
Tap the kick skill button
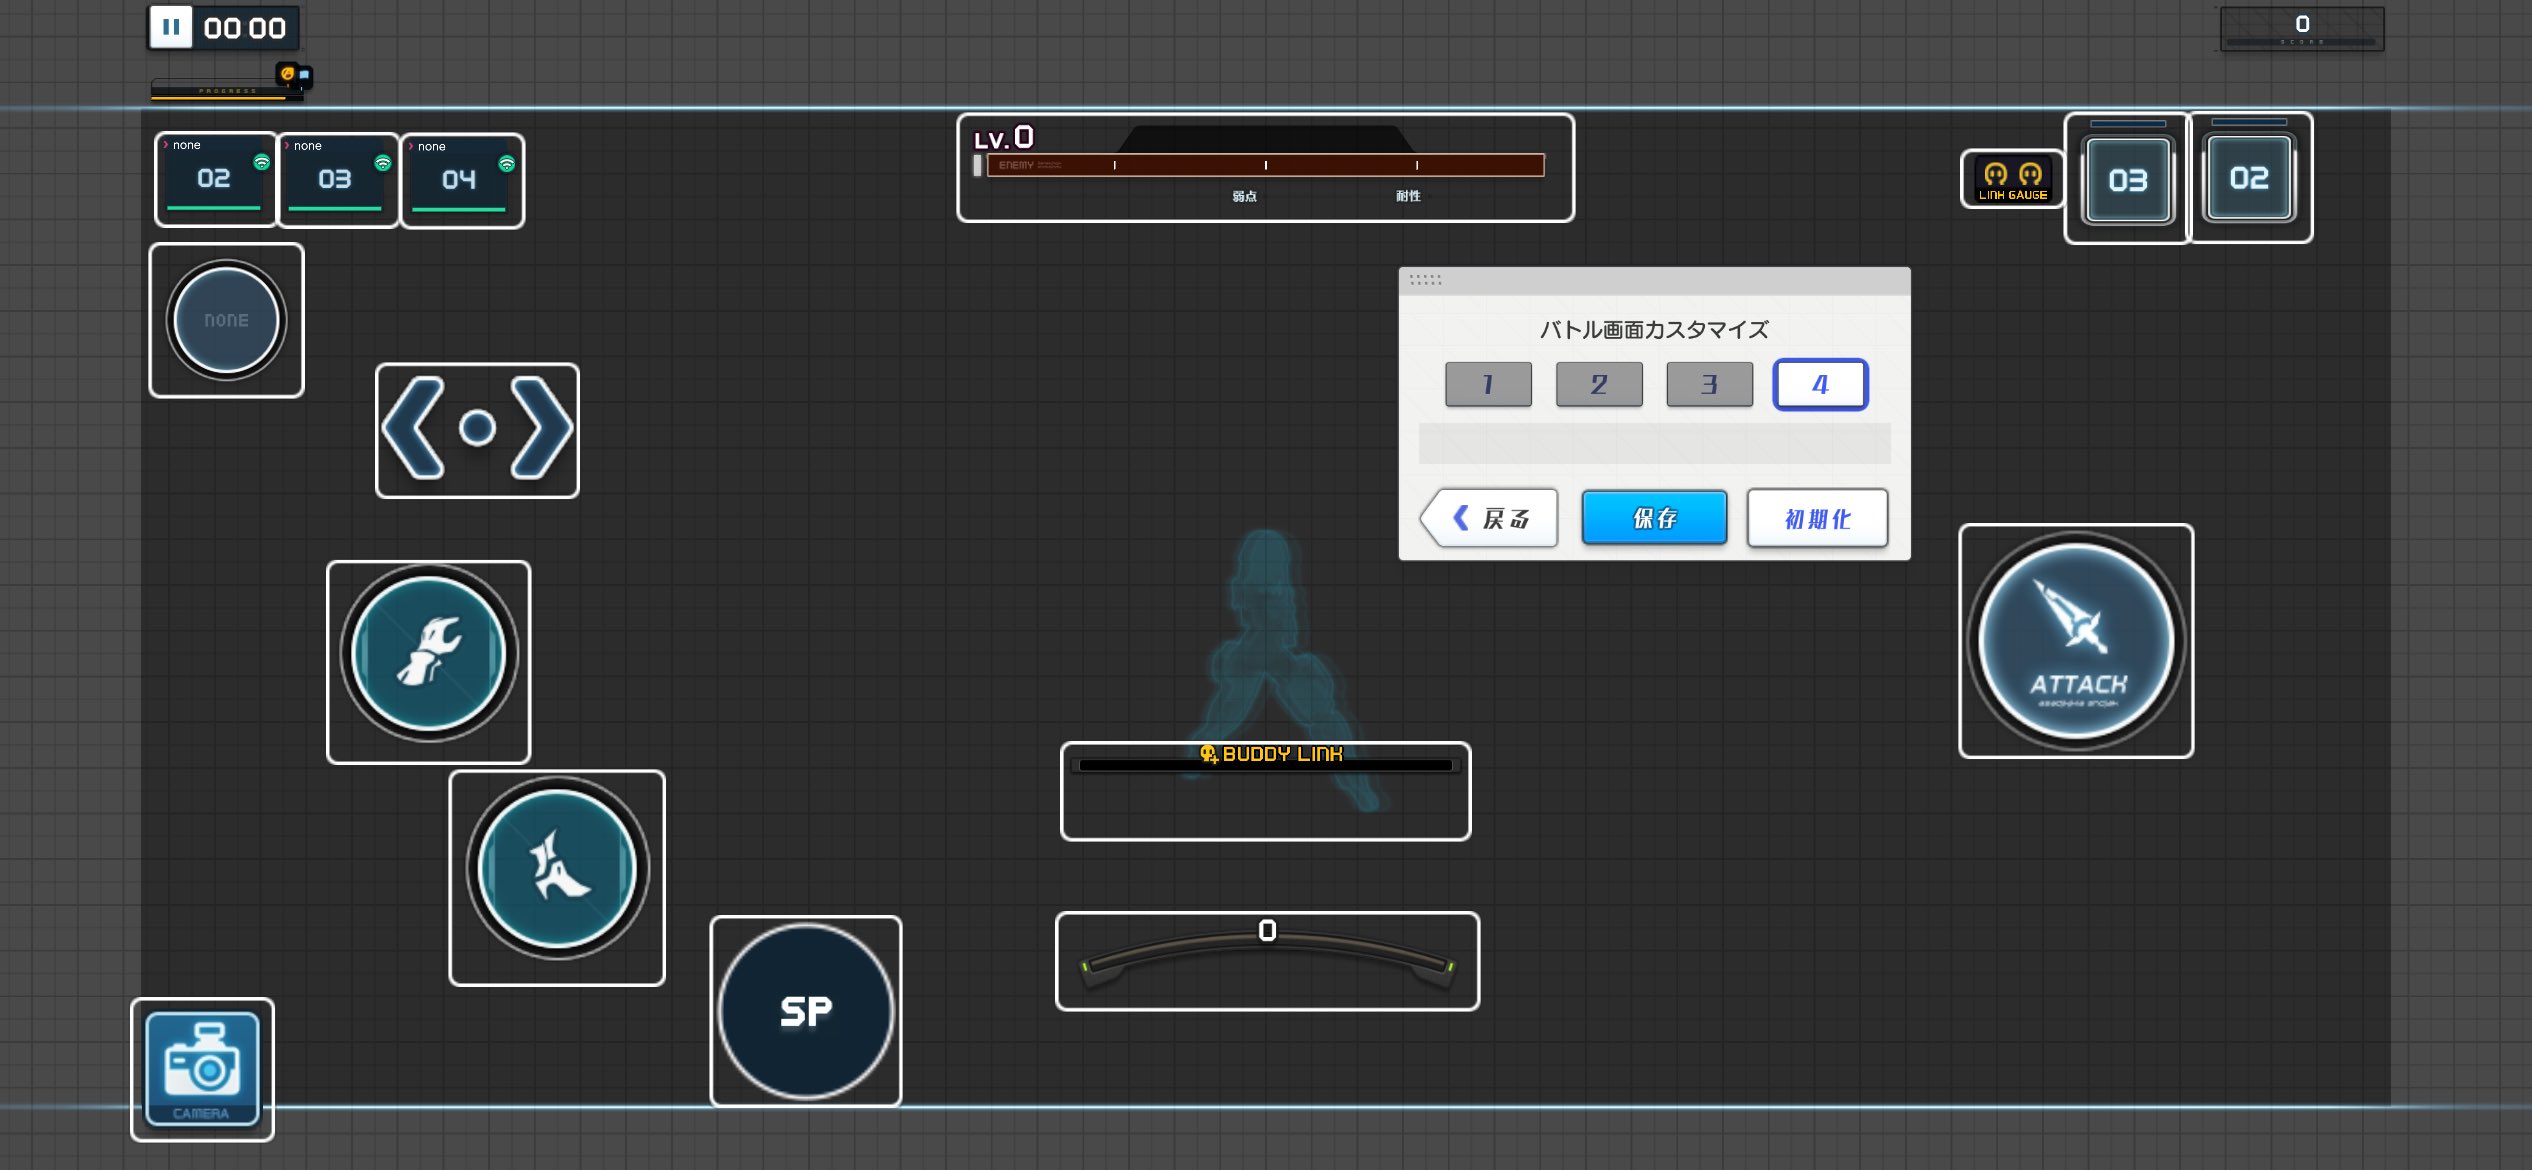557,868
